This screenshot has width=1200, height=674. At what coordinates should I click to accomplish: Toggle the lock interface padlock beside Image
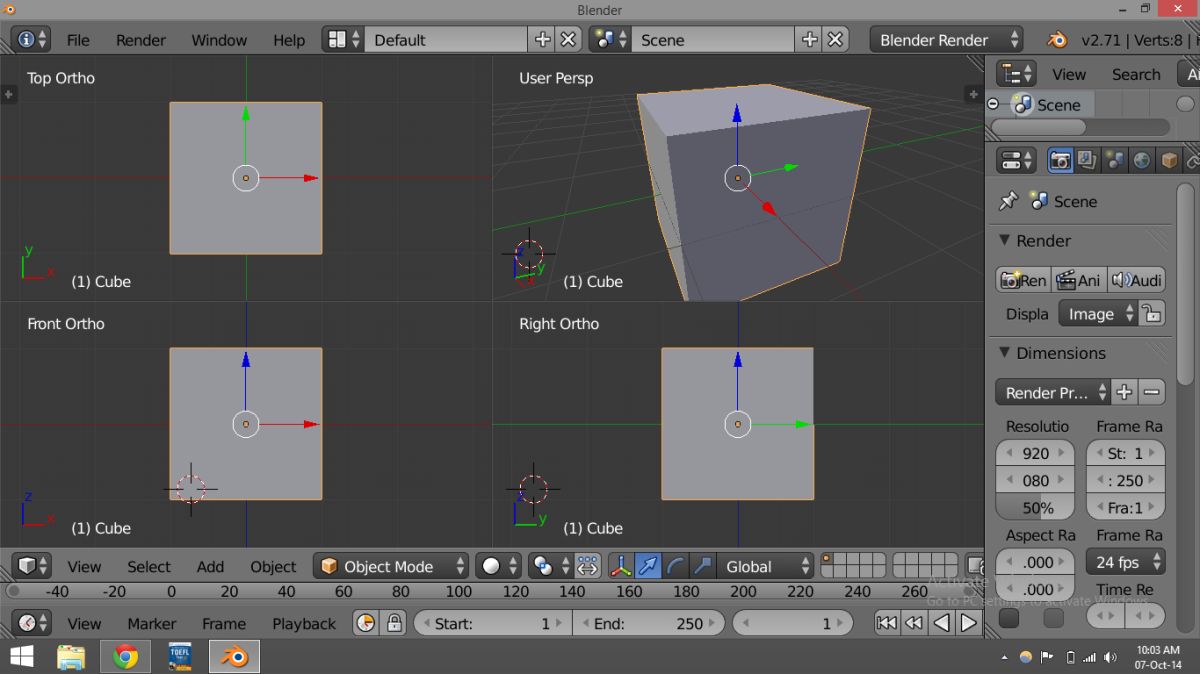click(1152, 314)
